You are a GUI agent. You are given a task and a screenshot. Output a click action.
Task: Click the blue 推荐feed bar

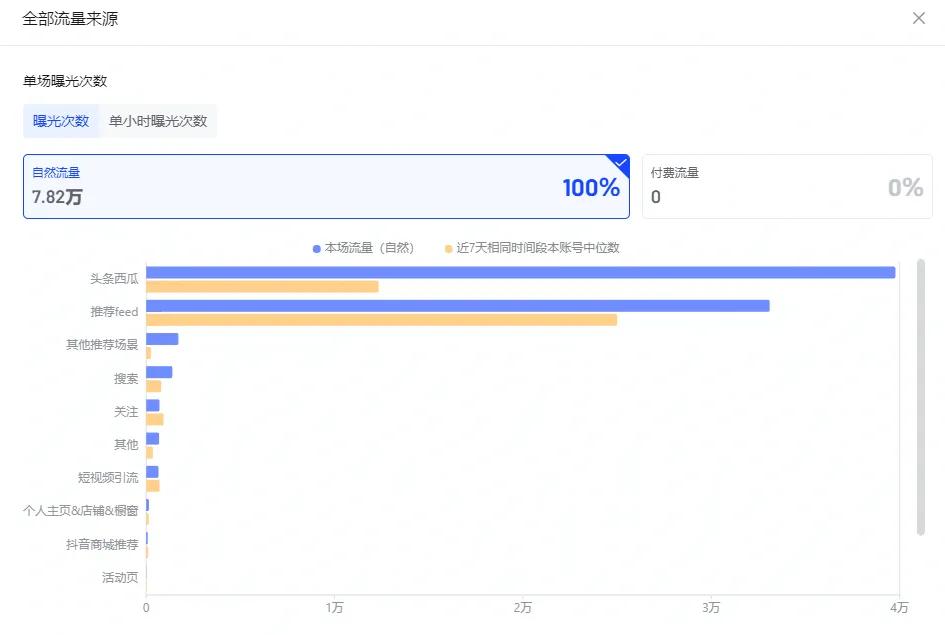pyautogui.click(x=457, y=306)
